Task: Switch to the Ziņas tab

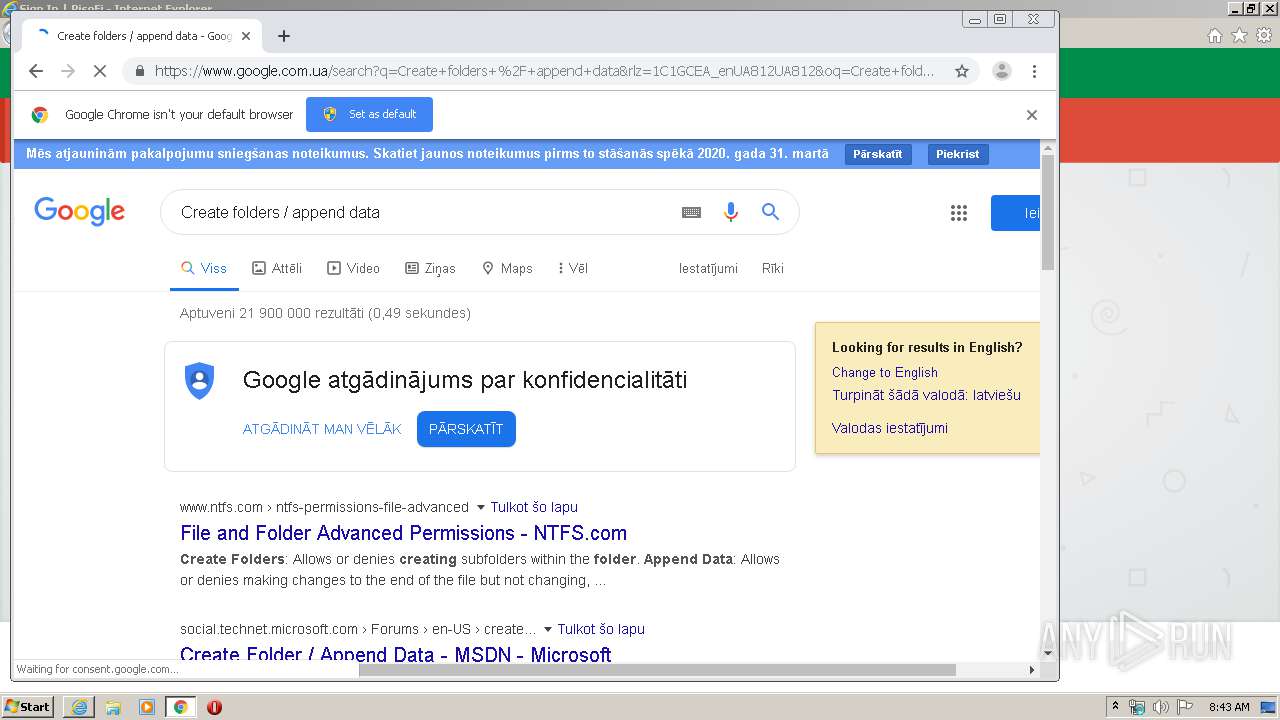Action: 430,268
